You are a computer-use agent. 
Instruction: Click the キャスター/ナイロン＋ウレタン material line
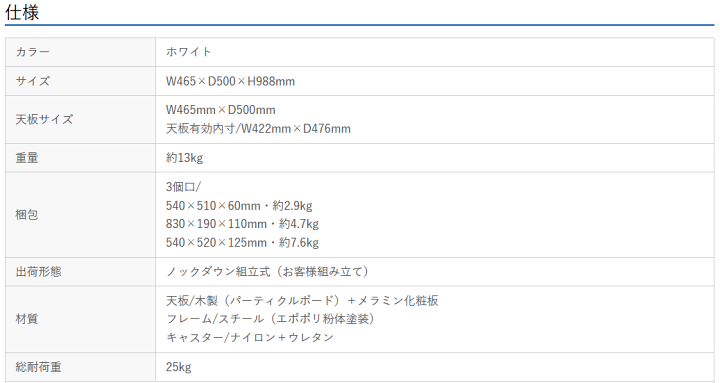(x=250, y=338)
